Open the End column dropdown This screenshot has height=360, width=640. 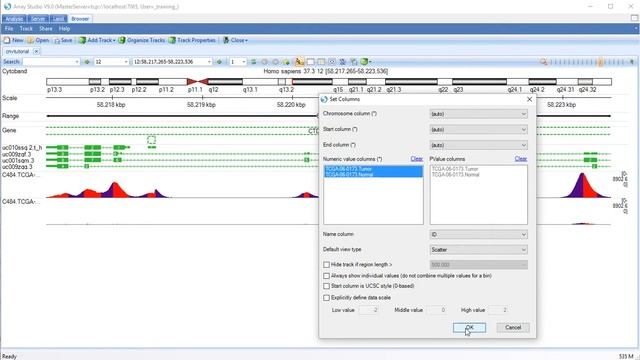(478, 145)
